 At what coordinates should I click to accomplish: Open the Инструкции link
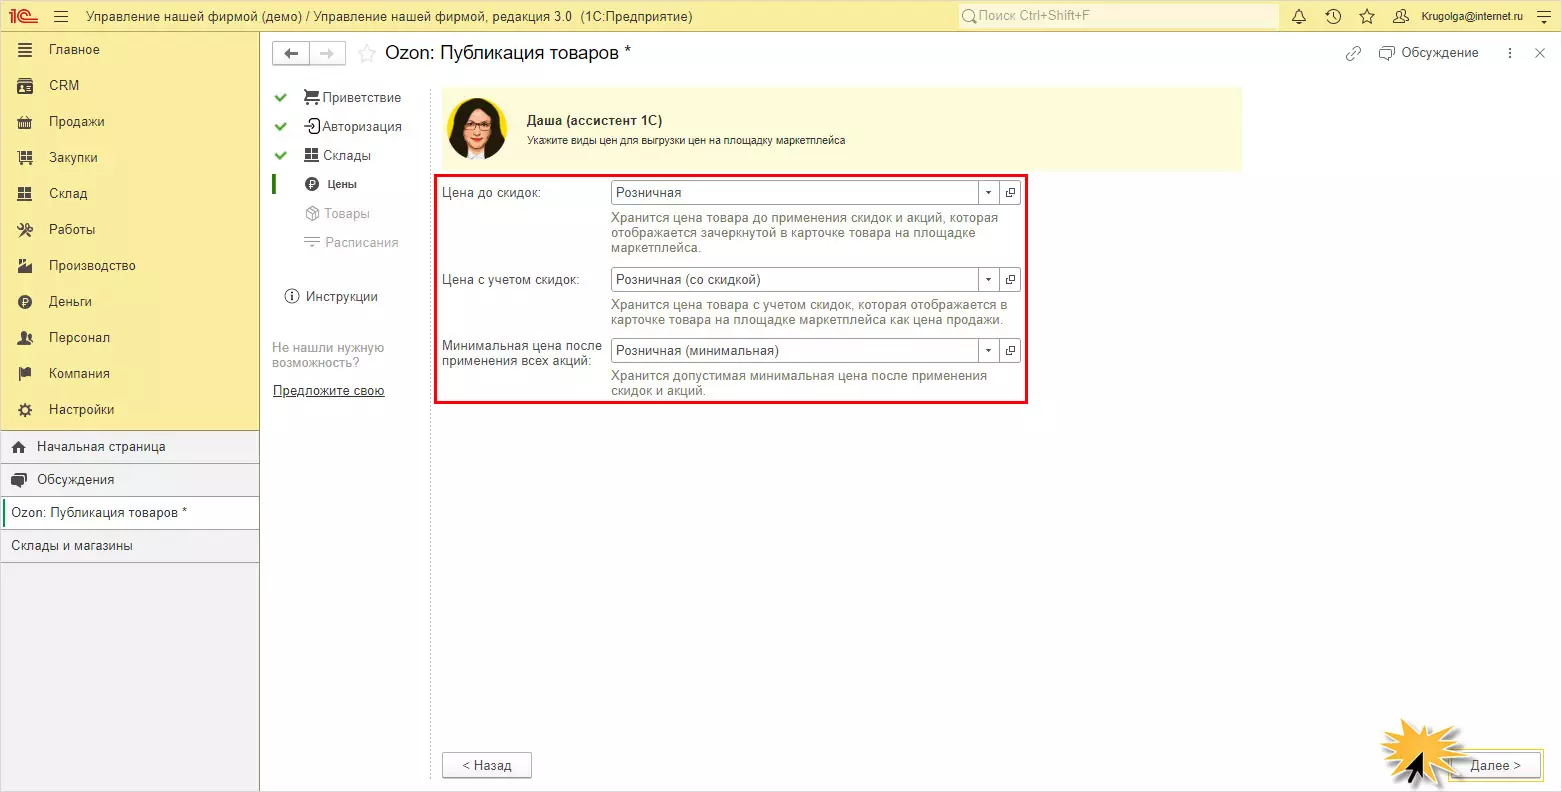click(x=331, y=296)
